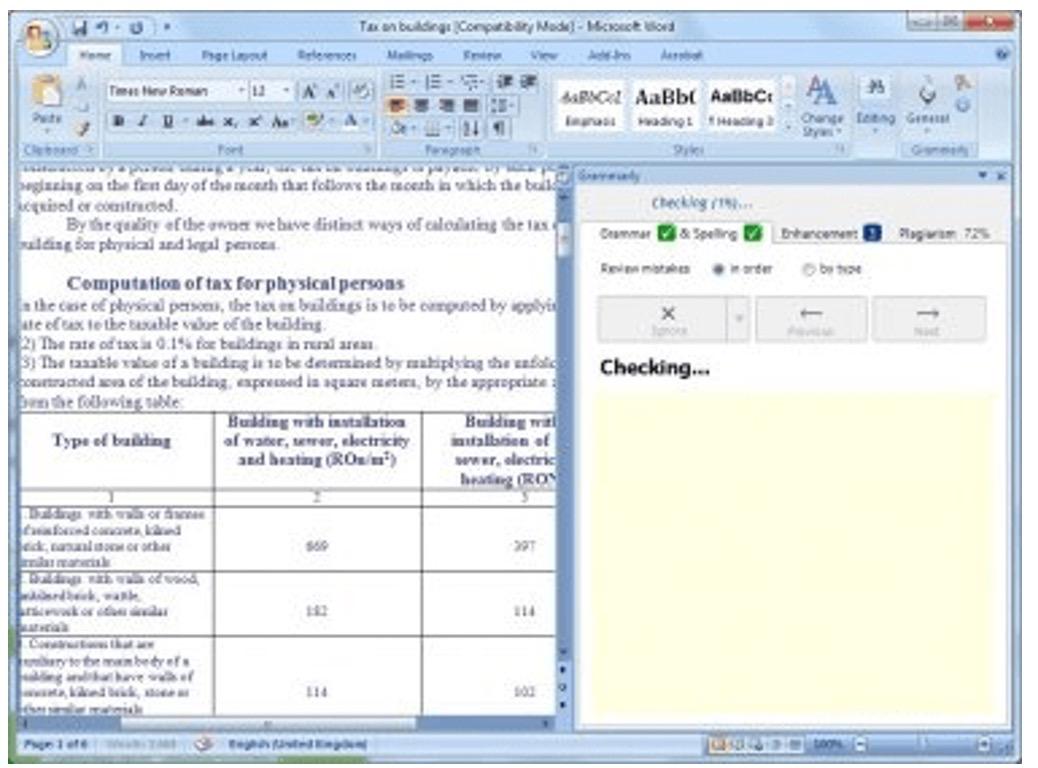The height and width of the screenshot is (768, 1038).
Task: Increase paragraph indent
Action: pos(529,81)
